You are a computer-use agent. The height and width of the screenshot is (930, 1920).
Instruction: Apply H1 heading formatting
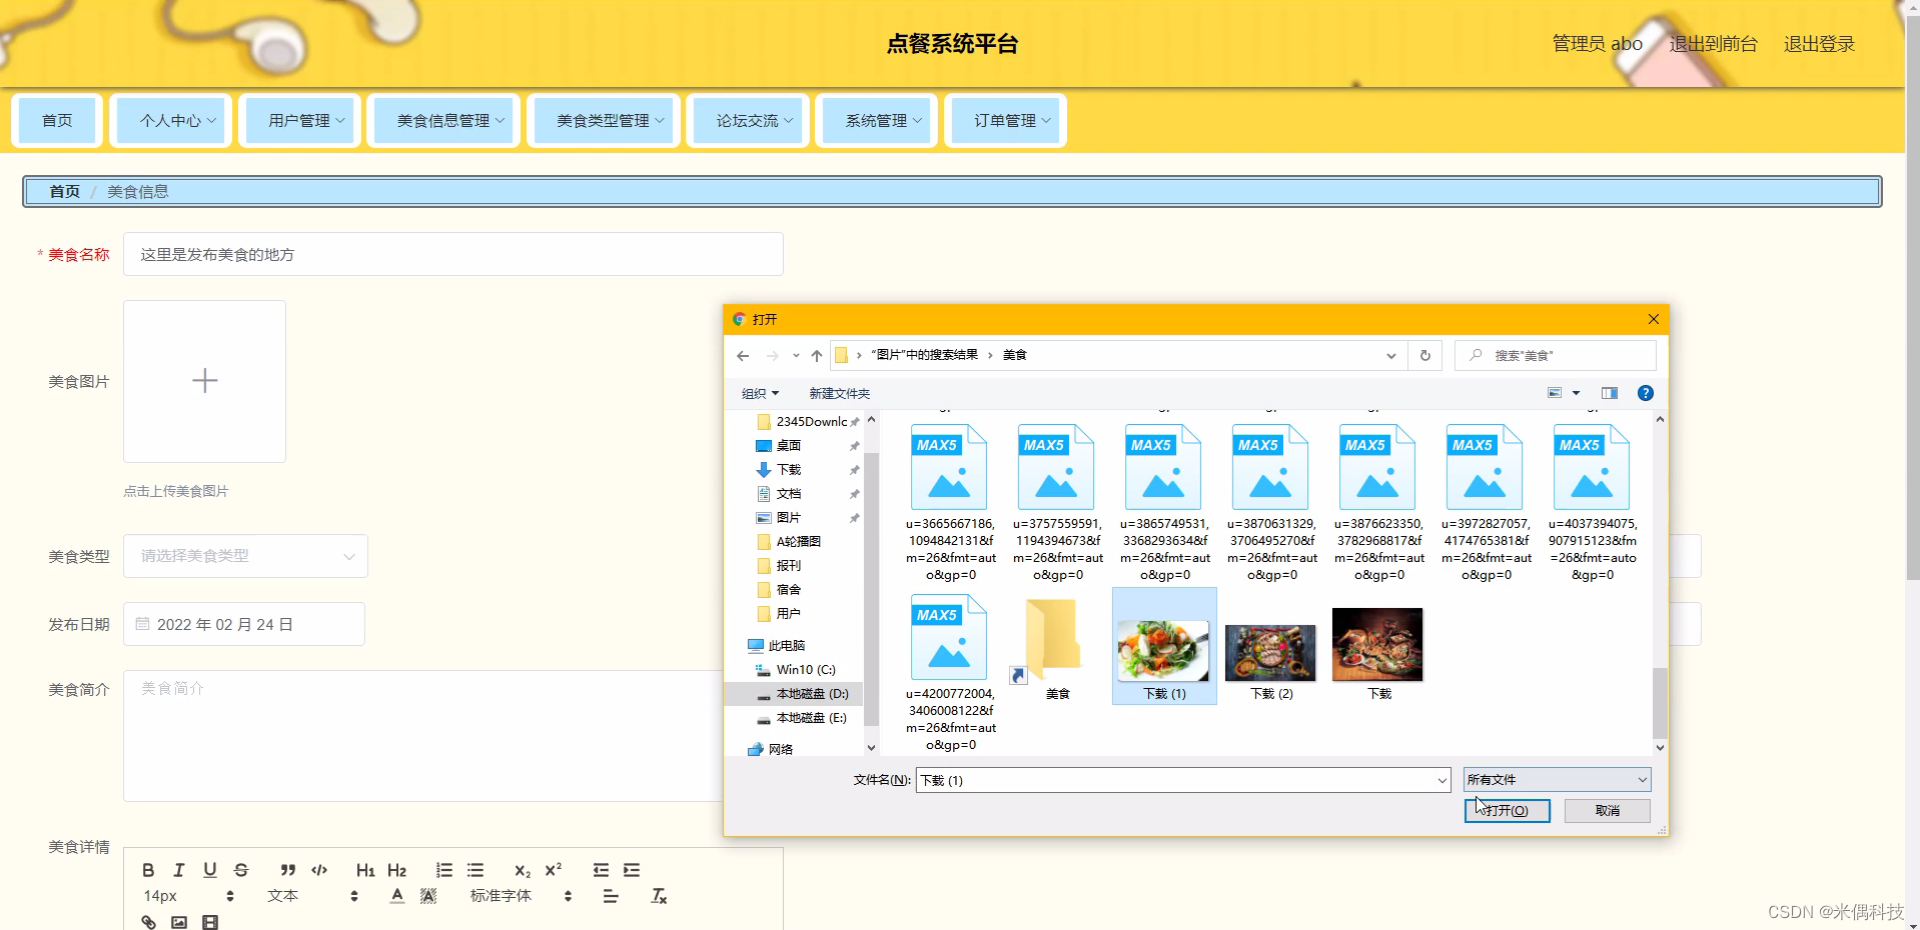[365, 870]
